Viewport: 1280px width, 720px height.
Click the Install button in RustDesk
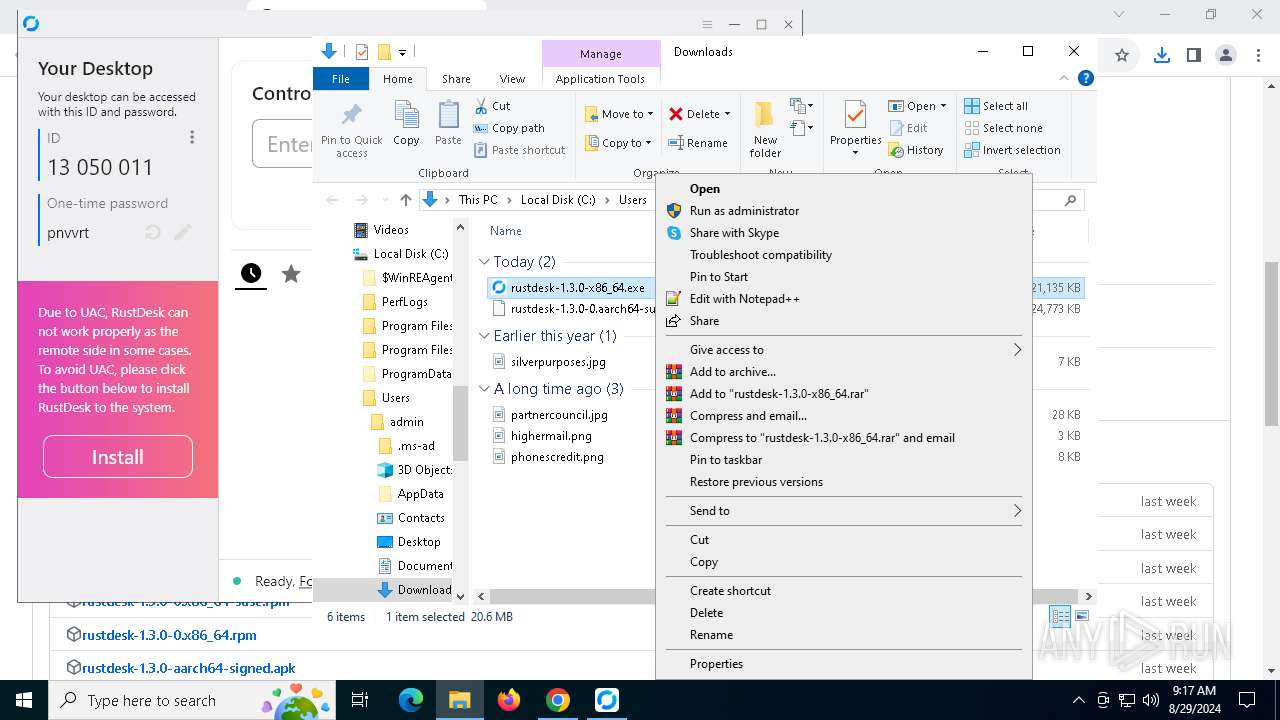click(118, 457)
